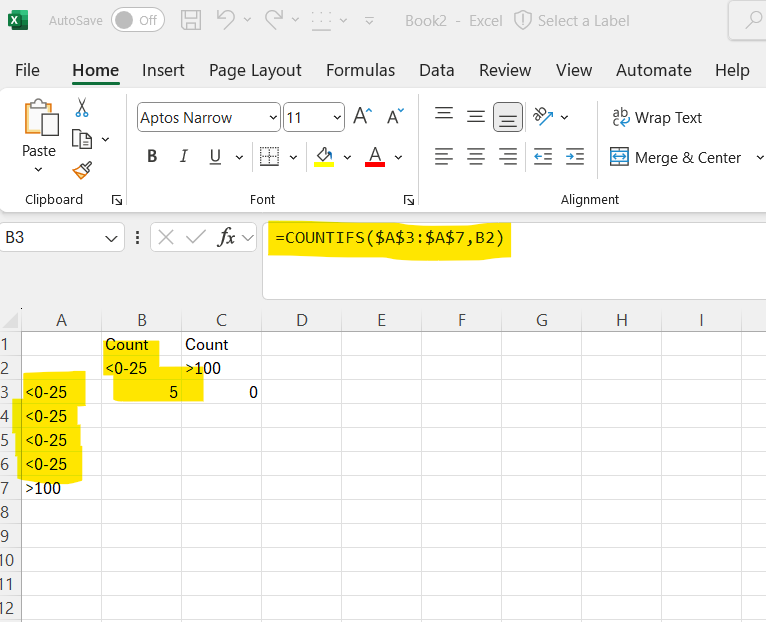Image resolution: width=766 pixels, height=622 pixels.
Task: Click the Copy icon
Action: point(82,139)
